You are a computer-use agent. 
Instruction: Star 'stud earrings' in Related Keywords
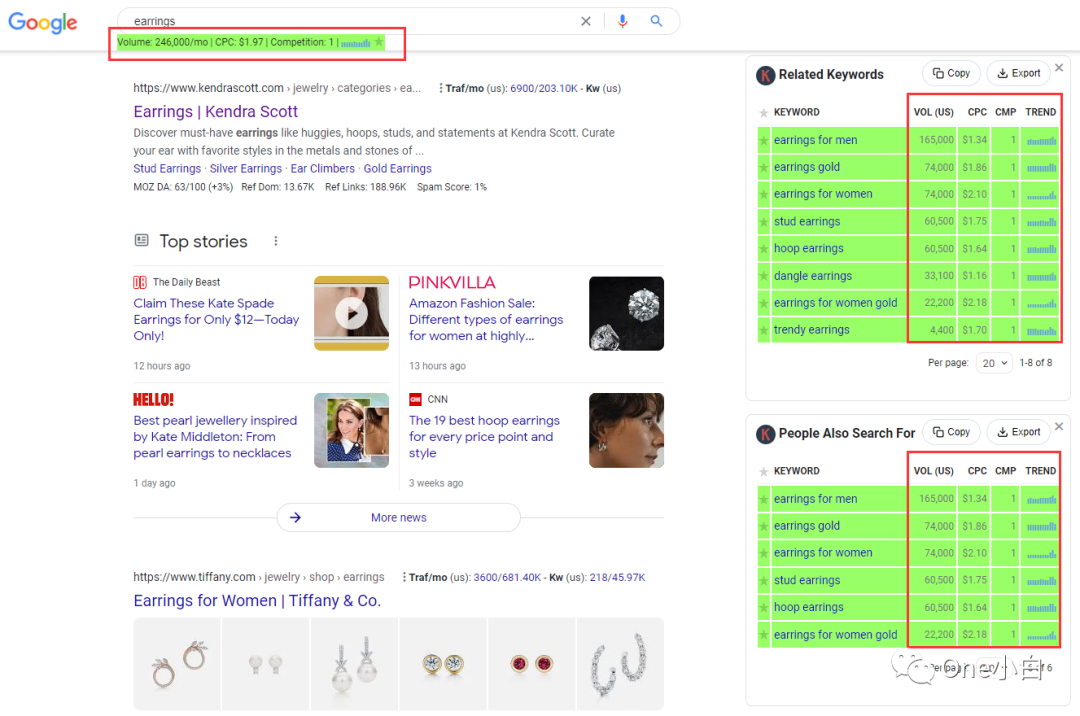(x=763, y=222)
